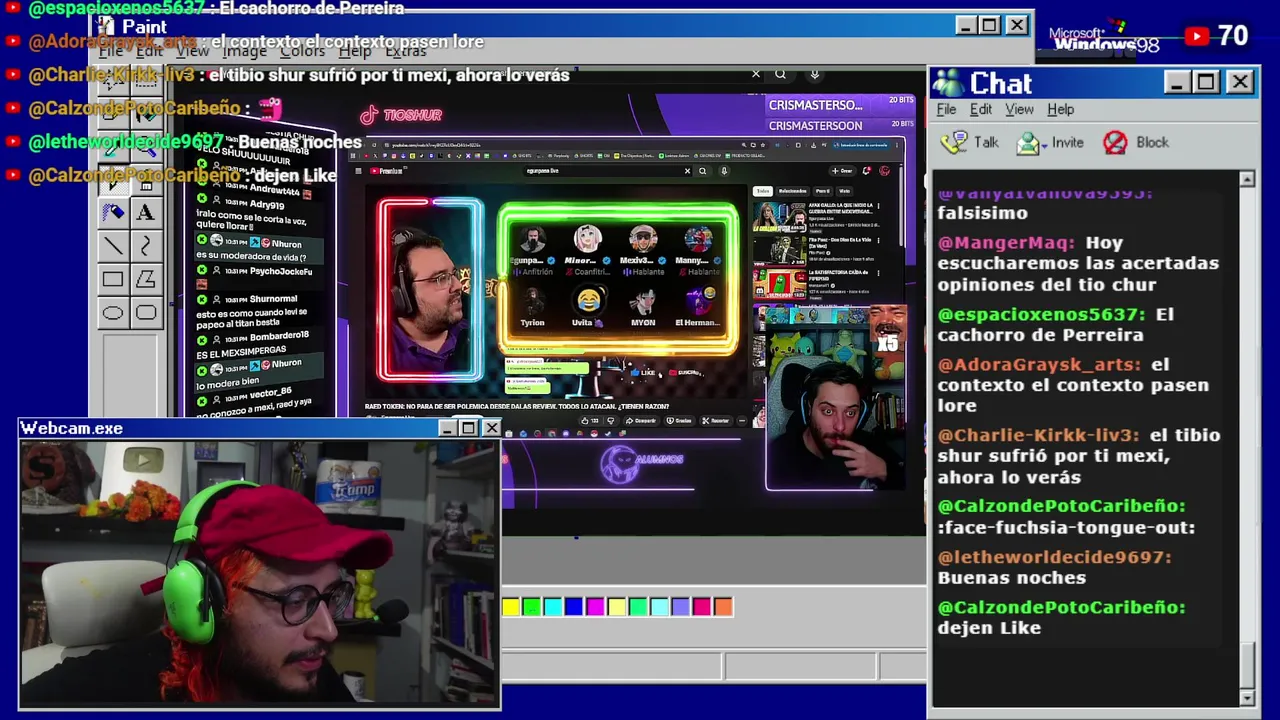This screenshot has width=1280, height=720.
Task: Select the Rectangle shape tool in Paint
Action: coord(113,279)
